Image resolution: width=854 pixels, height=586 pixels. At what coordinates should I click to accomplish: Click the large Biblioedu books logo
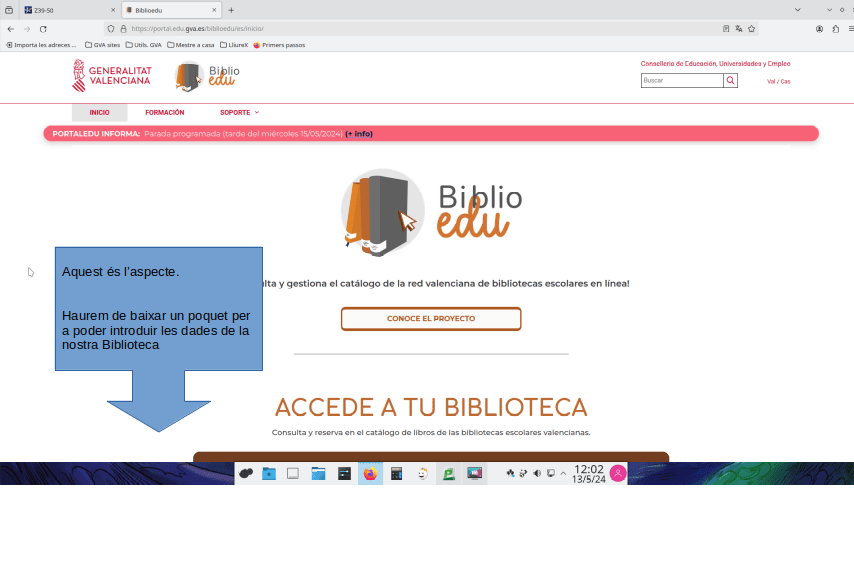tap(431, 212)
